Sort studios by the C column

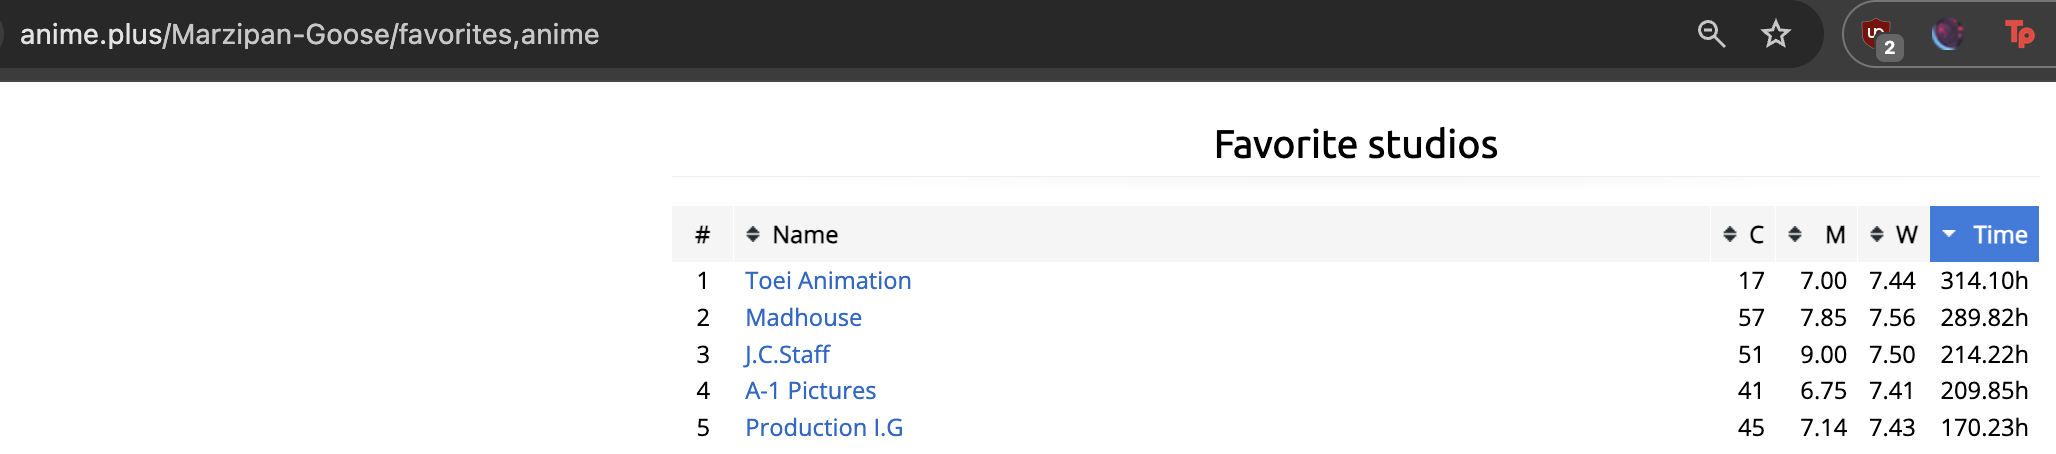tap(1743, 235)
